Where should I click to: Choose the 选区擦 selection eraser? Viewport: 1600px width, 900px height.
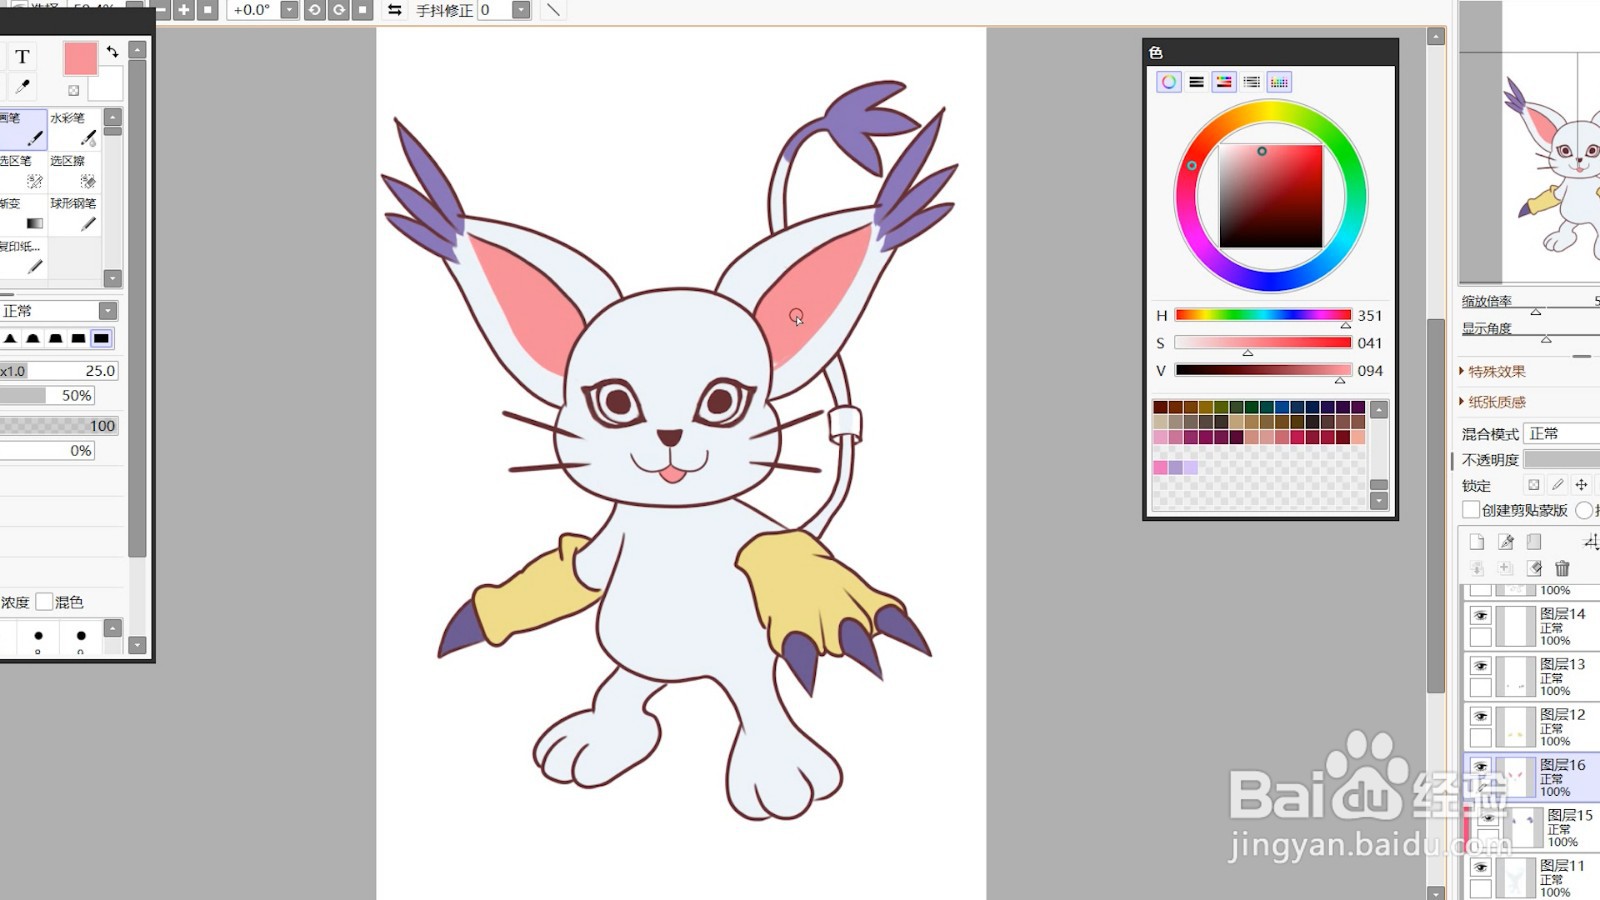point(73,172)
